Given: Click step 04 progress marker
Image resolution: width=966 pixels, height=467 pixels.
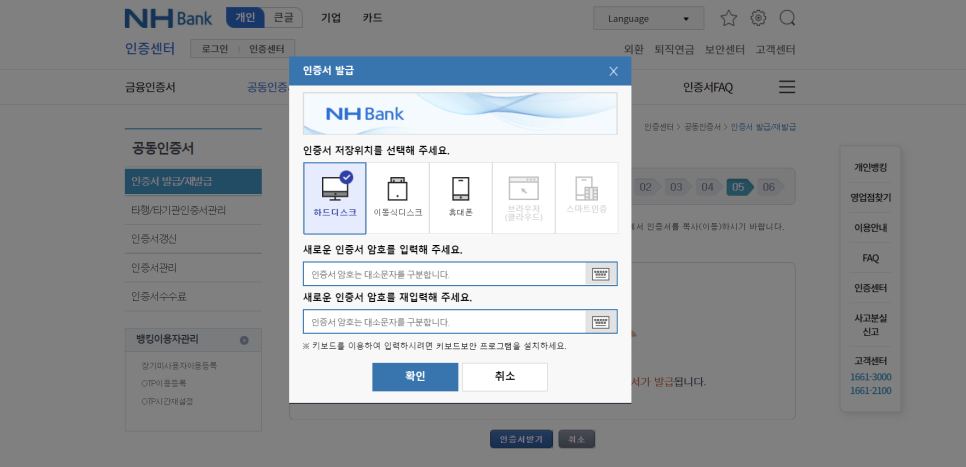Looking at the screenshot, I should [708, 187].
